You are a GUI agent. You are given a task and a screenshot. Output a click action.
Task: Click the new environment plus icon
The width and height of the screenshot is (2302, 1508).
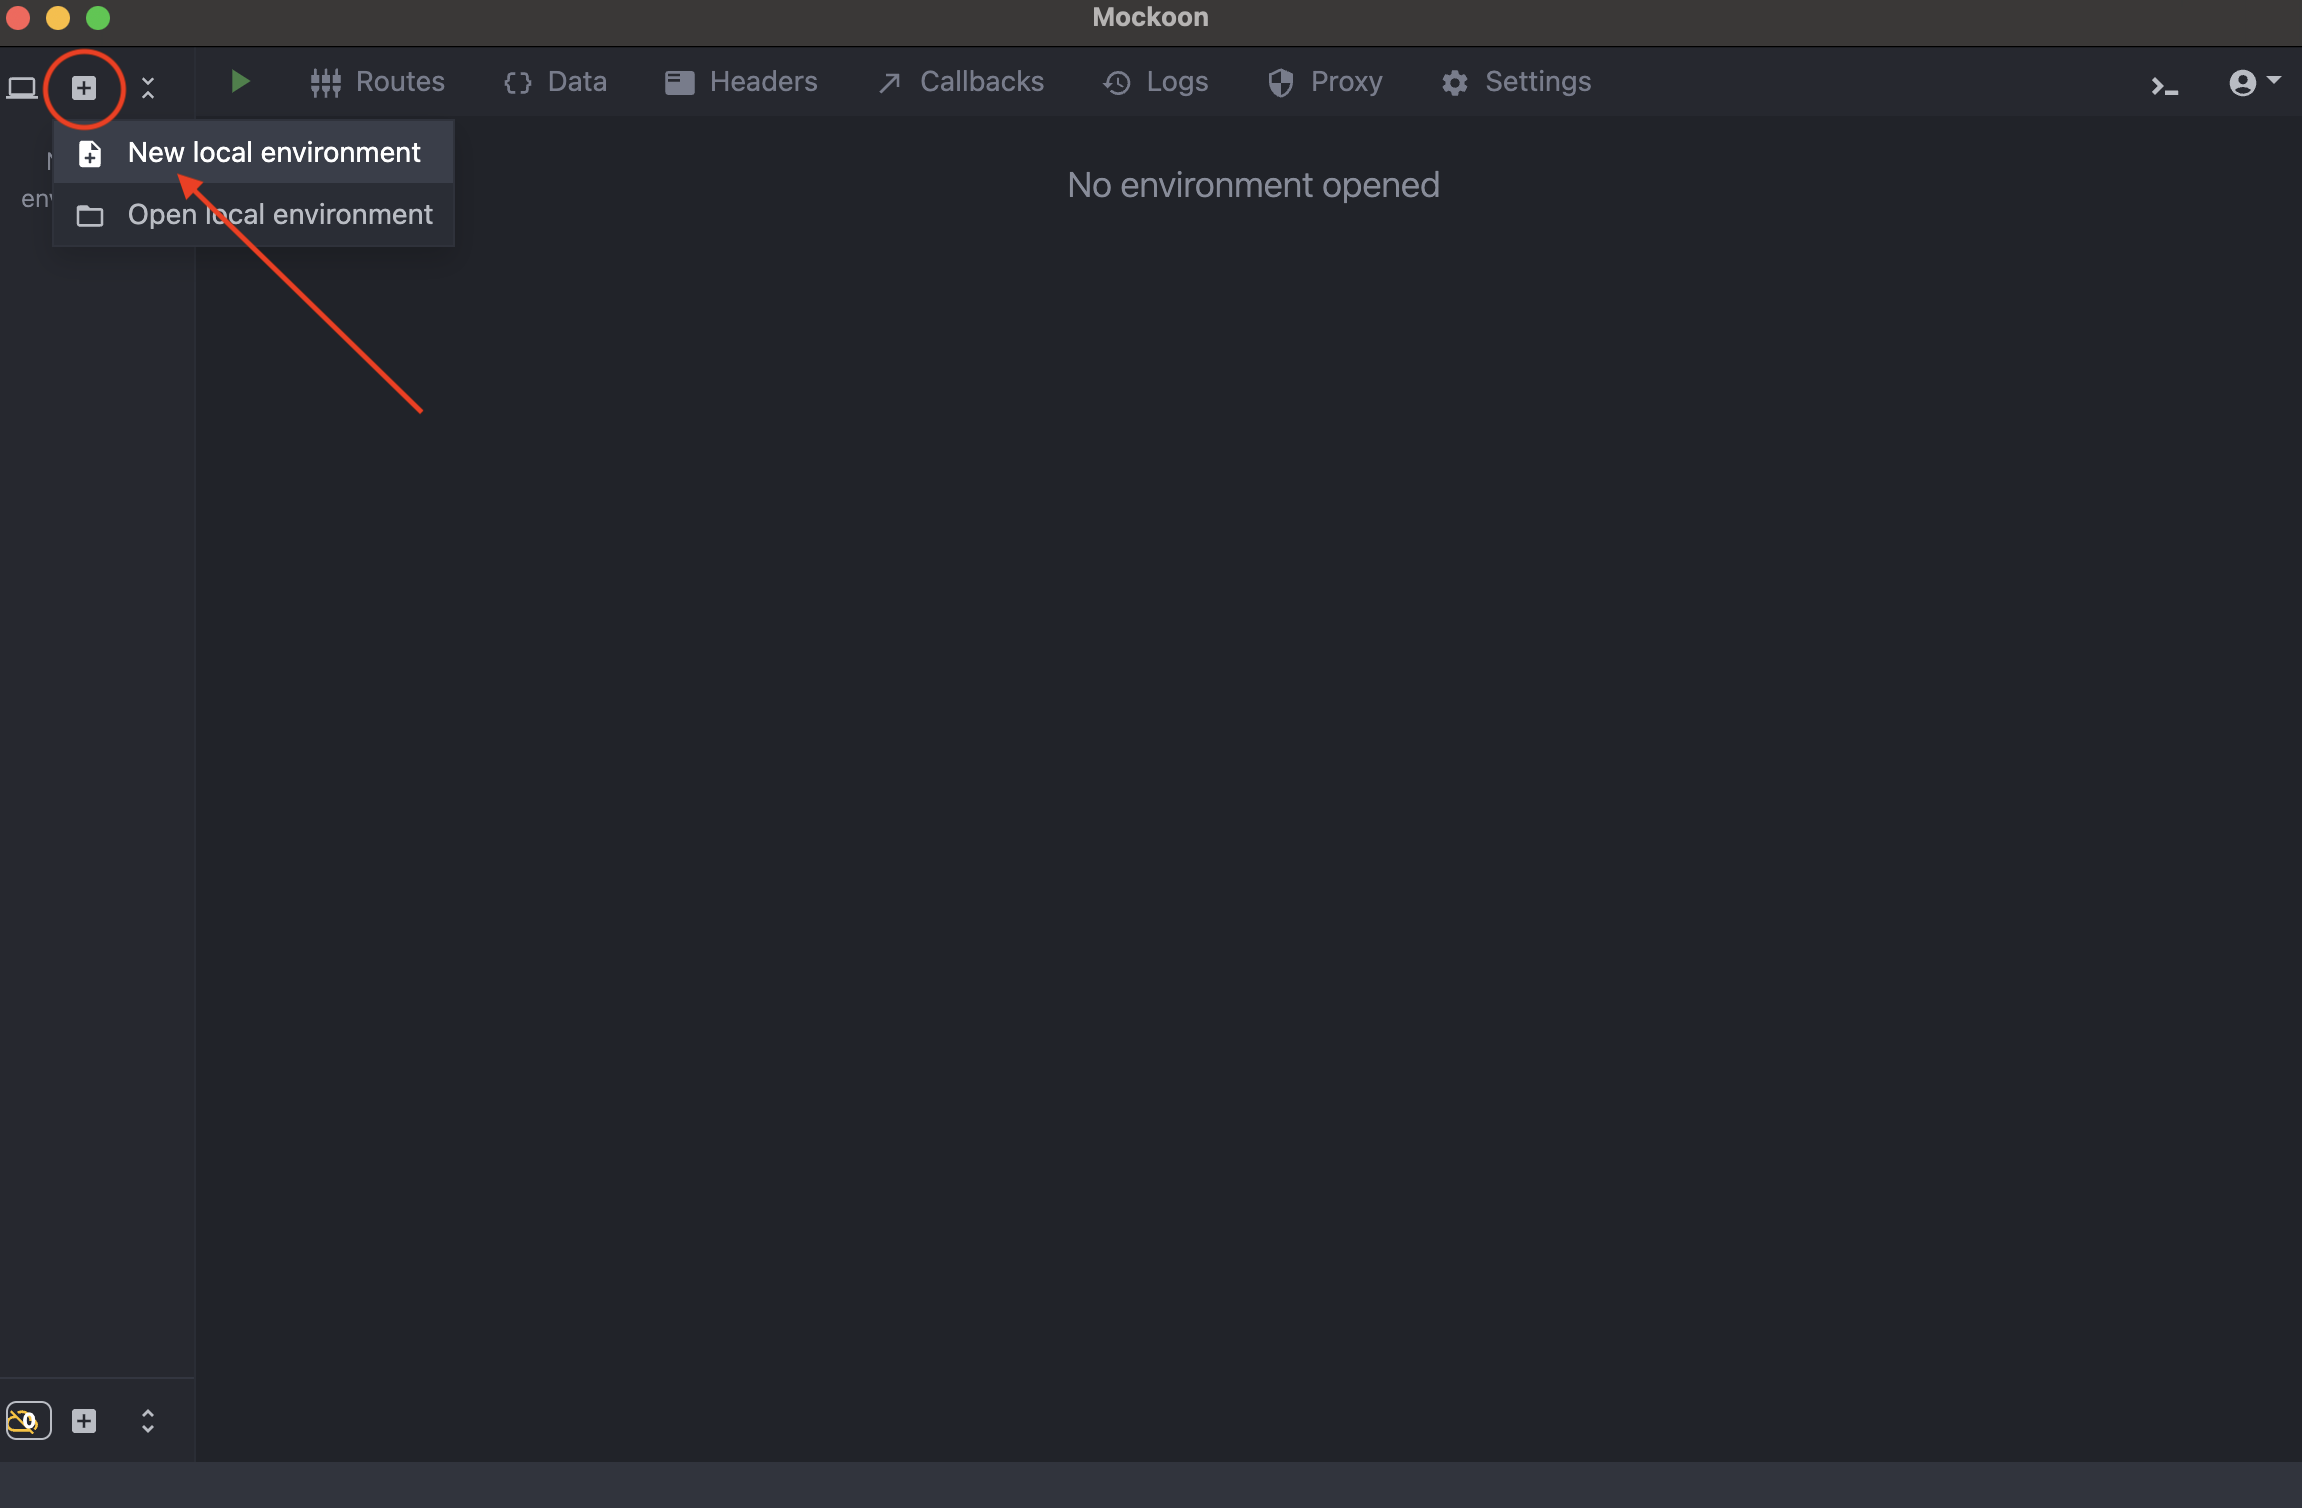pos(84,88)
